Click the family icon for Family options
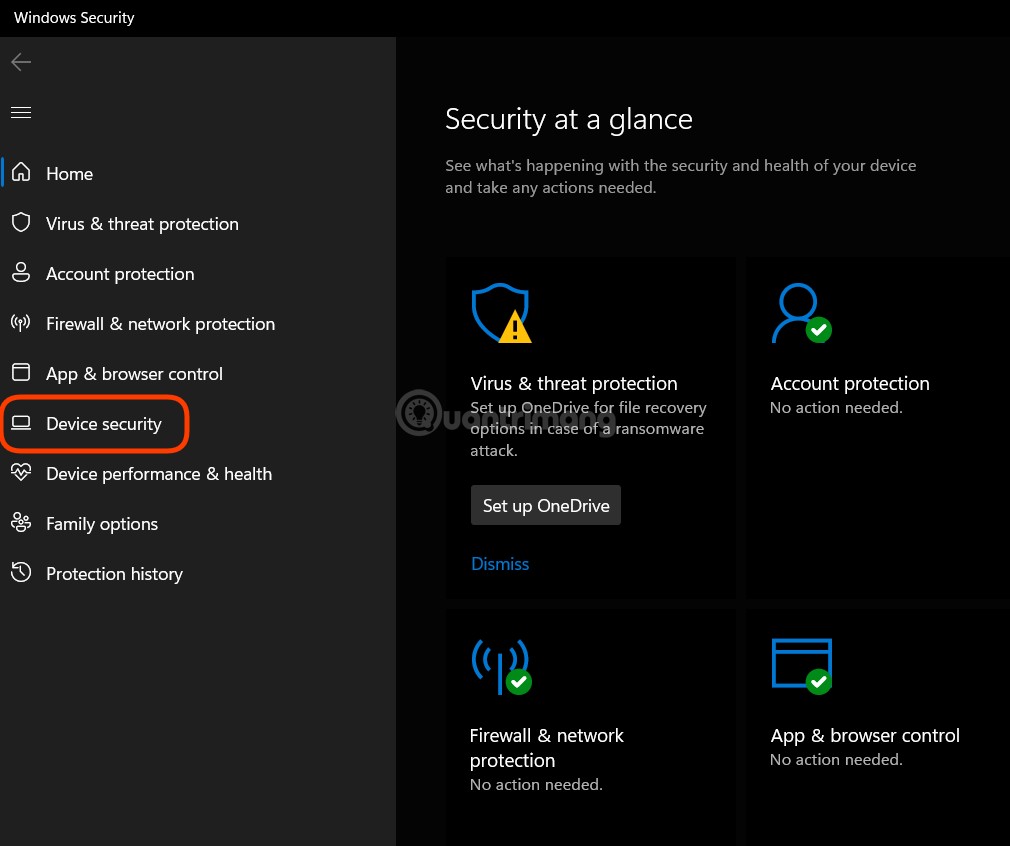The image size is (1010, 846). click(21, 523)
